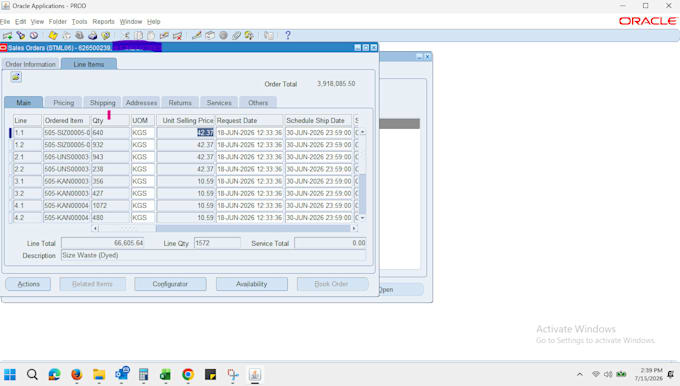The height and width of the screenshot is (386, 680).
Task: Switch to the Services sub-tab
Action: [219, 103]
